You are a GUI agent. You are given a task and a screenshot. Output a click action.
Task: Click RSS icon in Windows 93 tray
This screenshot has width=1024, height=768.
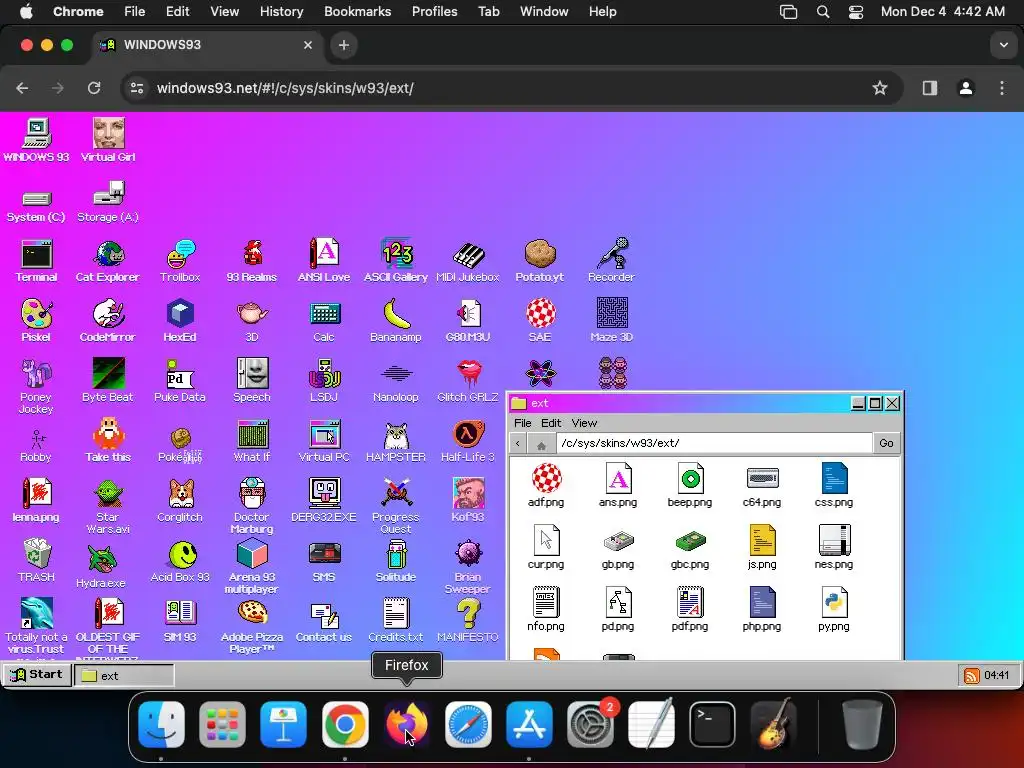click(972, 675)
